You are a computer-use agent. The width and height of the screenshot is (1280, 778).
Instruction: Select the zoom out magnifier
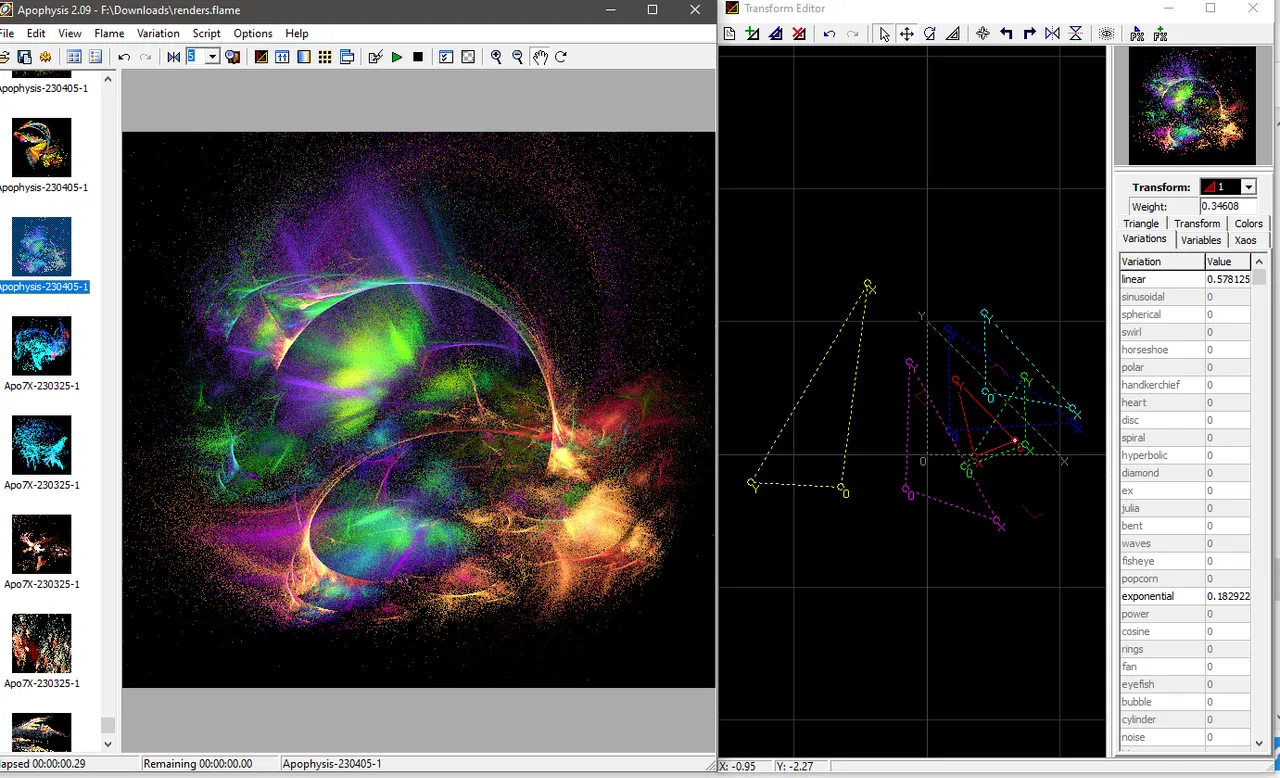[x=518, y=57]
